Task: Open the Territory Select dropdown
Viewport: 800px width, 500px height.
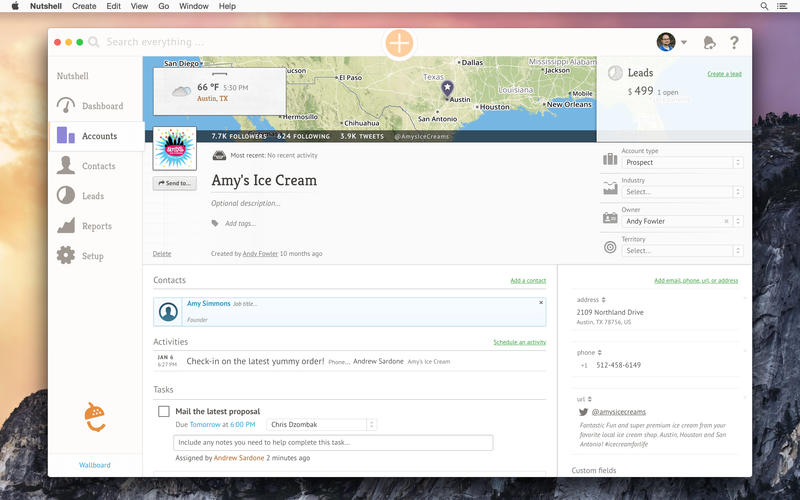Action: coord(682,251)
